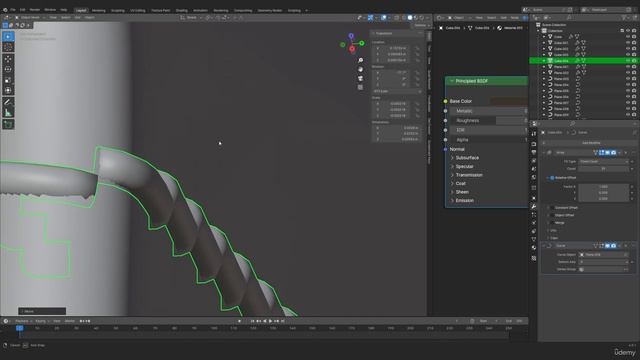Screen dimensions: 640x360
Task: Toggle eye icon of the highlighted Cube.004 row
Action: pos(628,60)
